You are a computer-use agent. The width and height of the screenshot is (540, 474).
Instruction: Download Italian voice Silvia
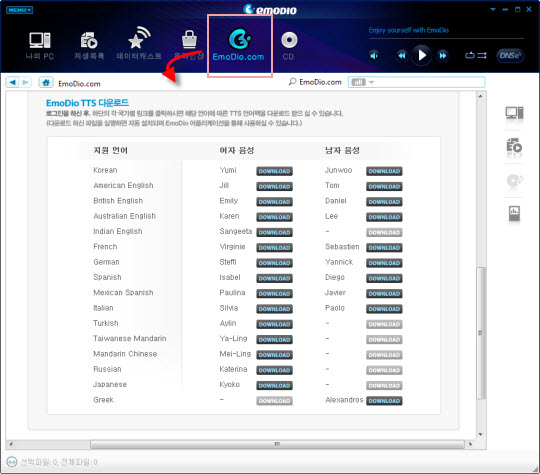click(x=274, y=309)
